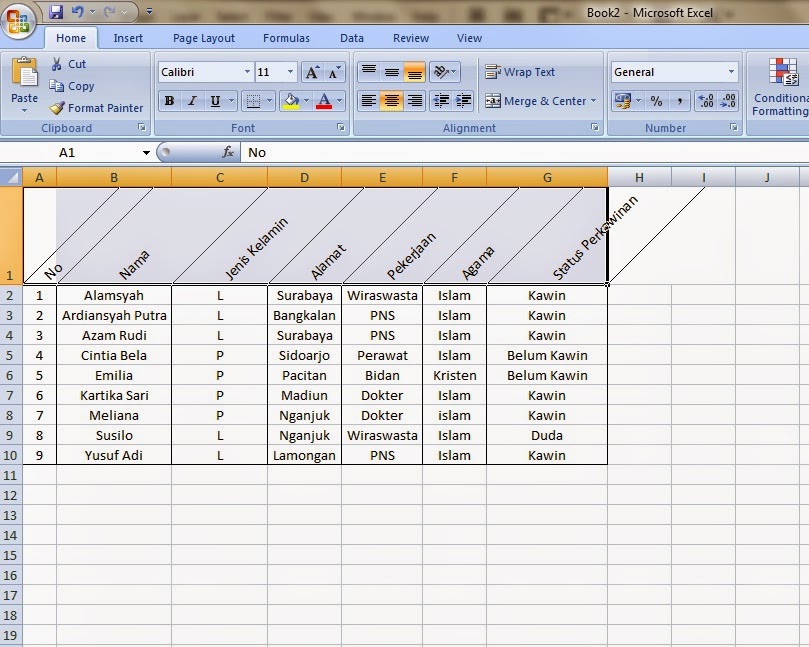
Task: Open Font Color palette dropdown
Action: 339,101
